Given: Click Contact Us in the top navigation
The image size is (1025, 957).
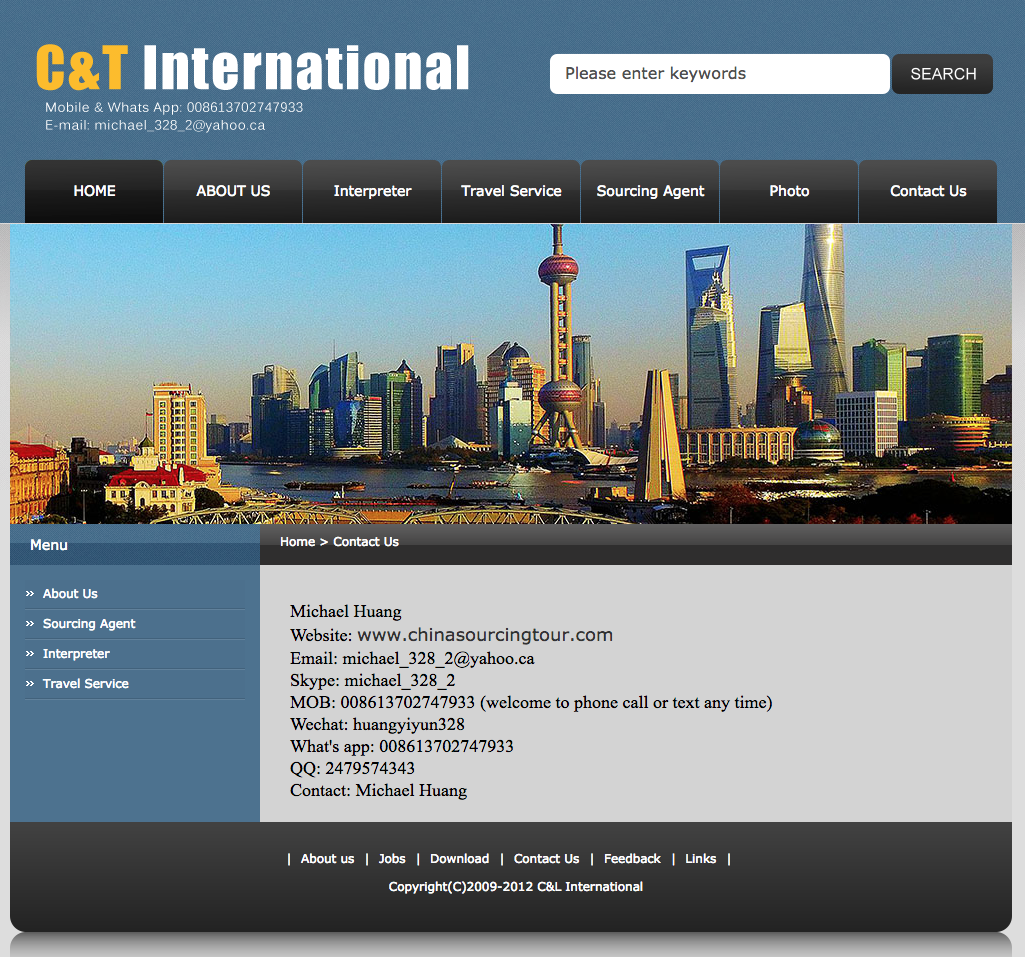Looking at the screenshot, I should 928,191.
